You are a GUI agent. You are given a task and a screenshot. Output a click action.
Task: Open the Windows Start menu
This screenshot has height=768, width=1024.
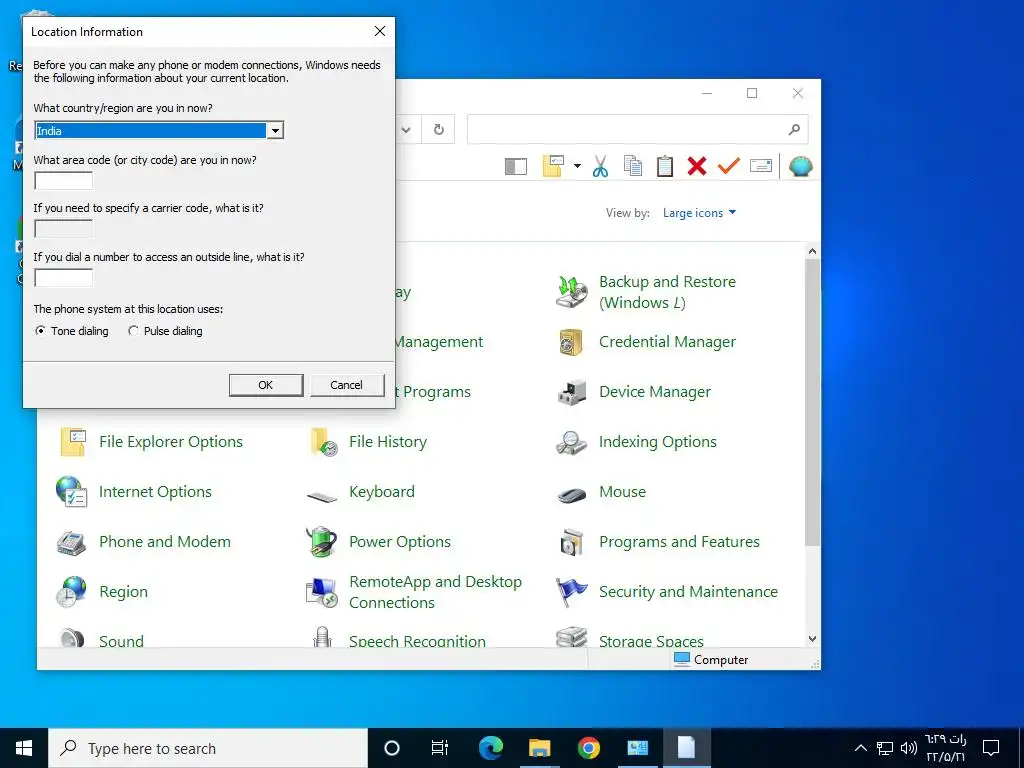pyautogui.click(x=24, y=748)
